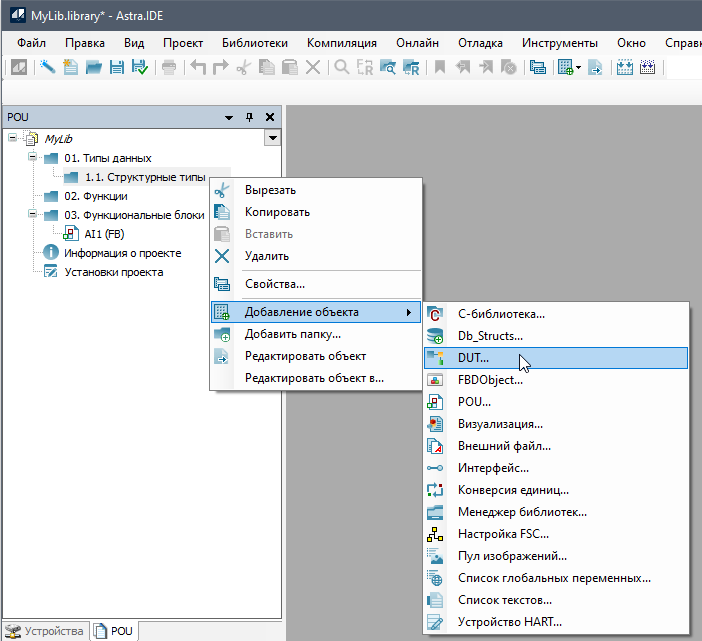Image resolution: width=702 pixels, height=641 pixels.
Task: Open the POU panel header dropdown arrow
Action: tap(229, 117)
